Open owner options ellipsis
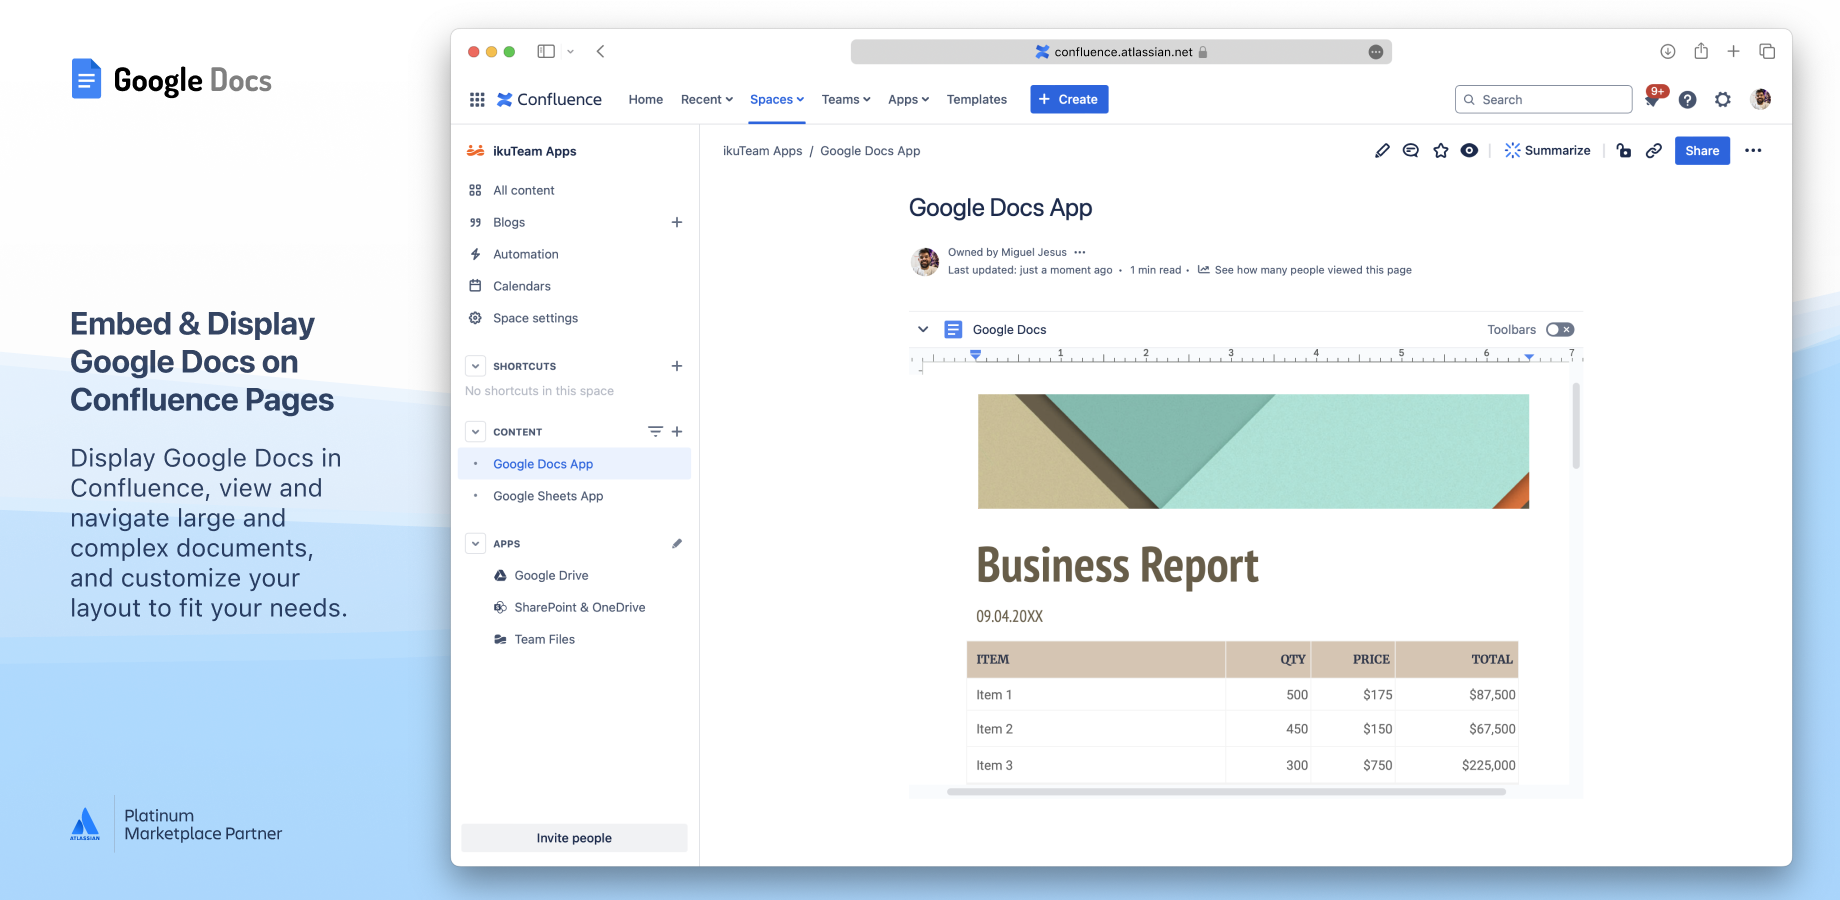The image size is (1840, 900). pyautogui.click(x=1080, y=252)
